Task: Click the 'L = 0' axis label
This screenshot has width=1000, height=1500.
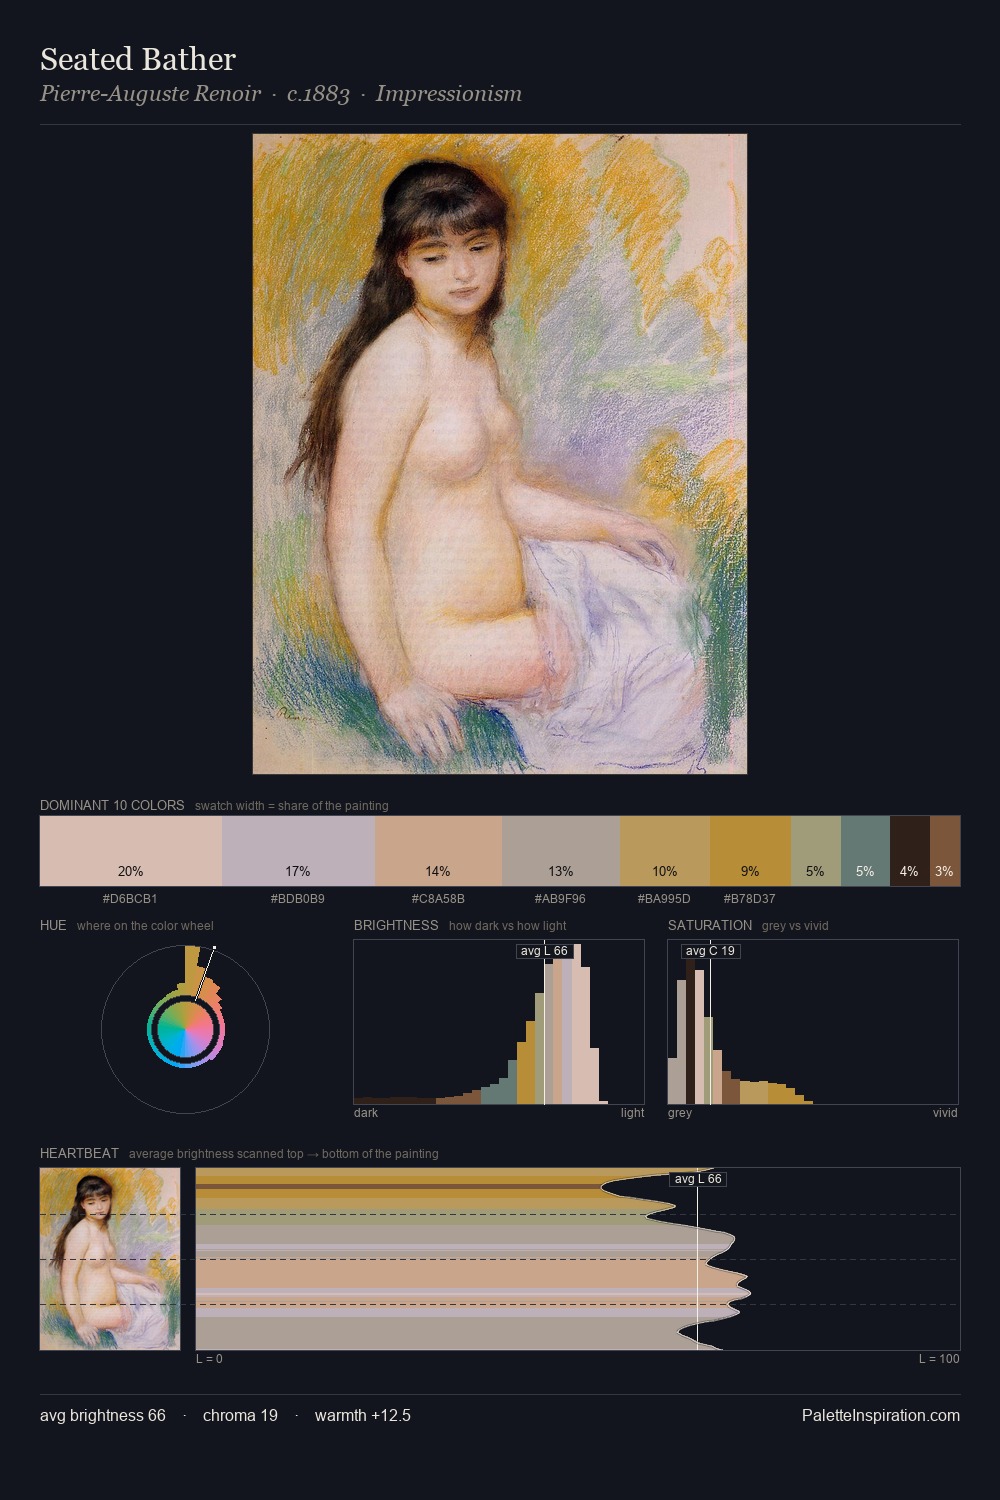Action: tap(209, 1359)
